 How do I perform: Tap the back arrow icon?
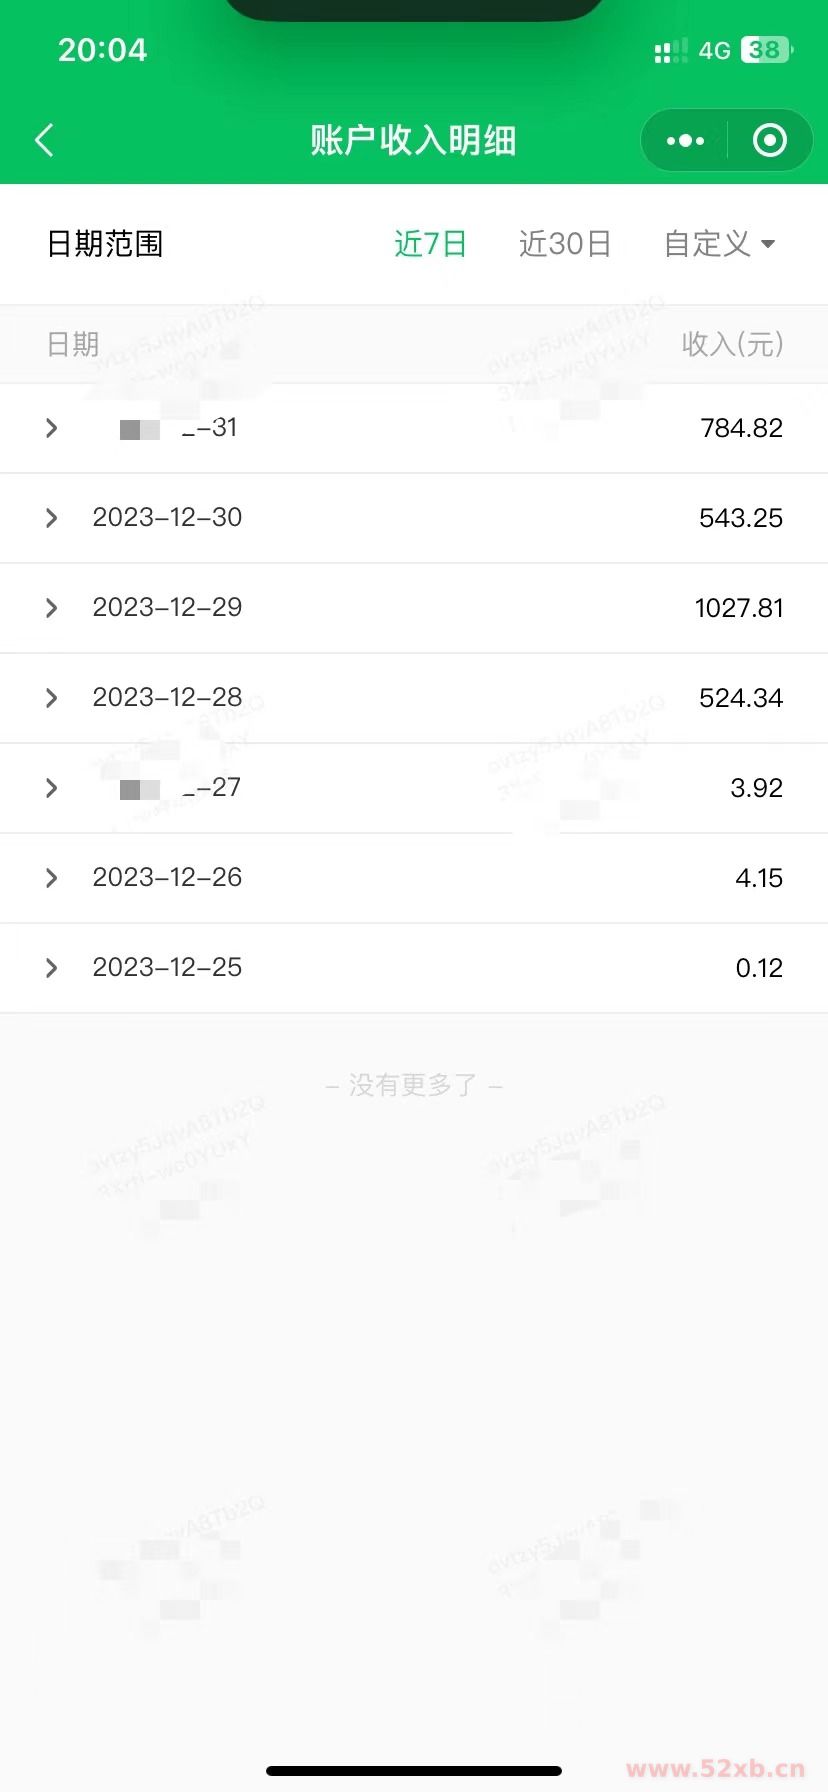click(x=45, y=140)
